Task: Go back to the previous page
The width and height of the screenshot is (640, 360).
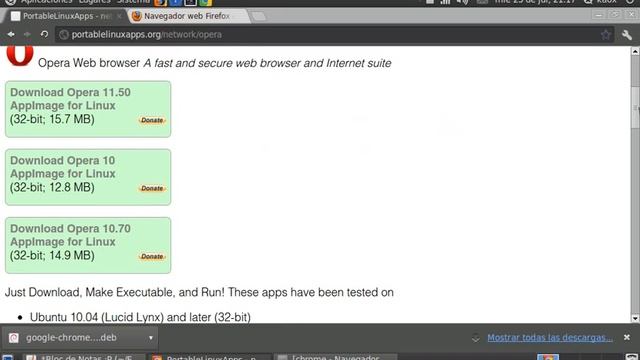Action: click(11, 35)
